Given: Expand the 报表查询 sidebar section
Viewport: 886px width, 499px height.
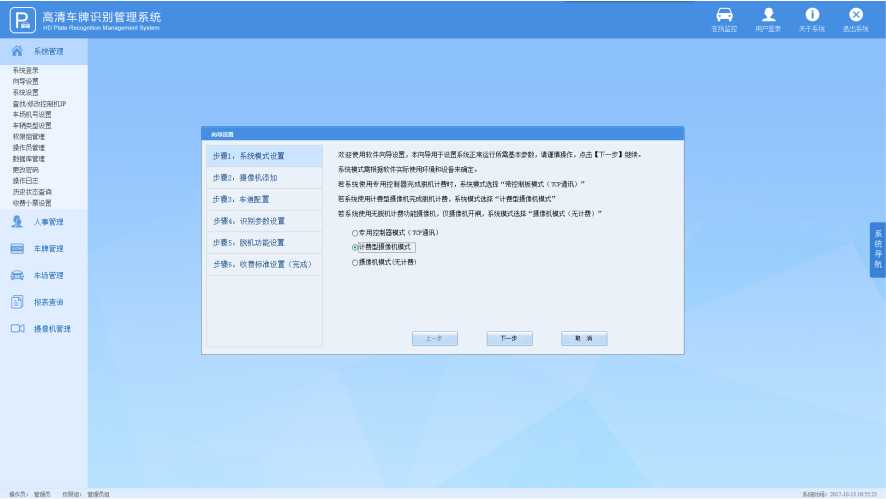Looking at the screenshot, I should click(x=48, y=302).
